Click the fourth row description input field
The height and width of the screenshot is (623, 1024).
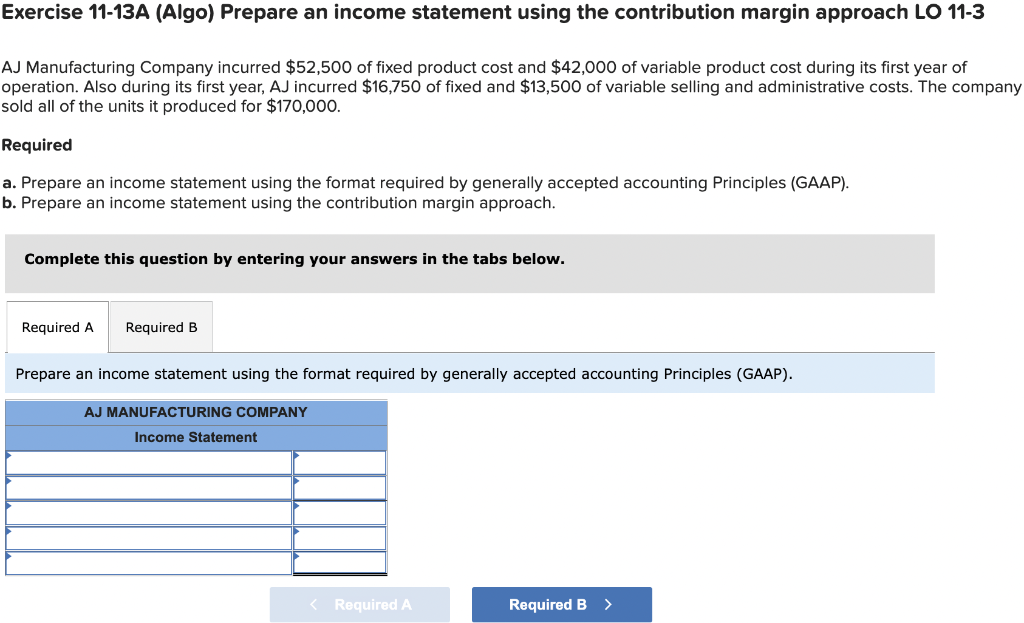148,537
